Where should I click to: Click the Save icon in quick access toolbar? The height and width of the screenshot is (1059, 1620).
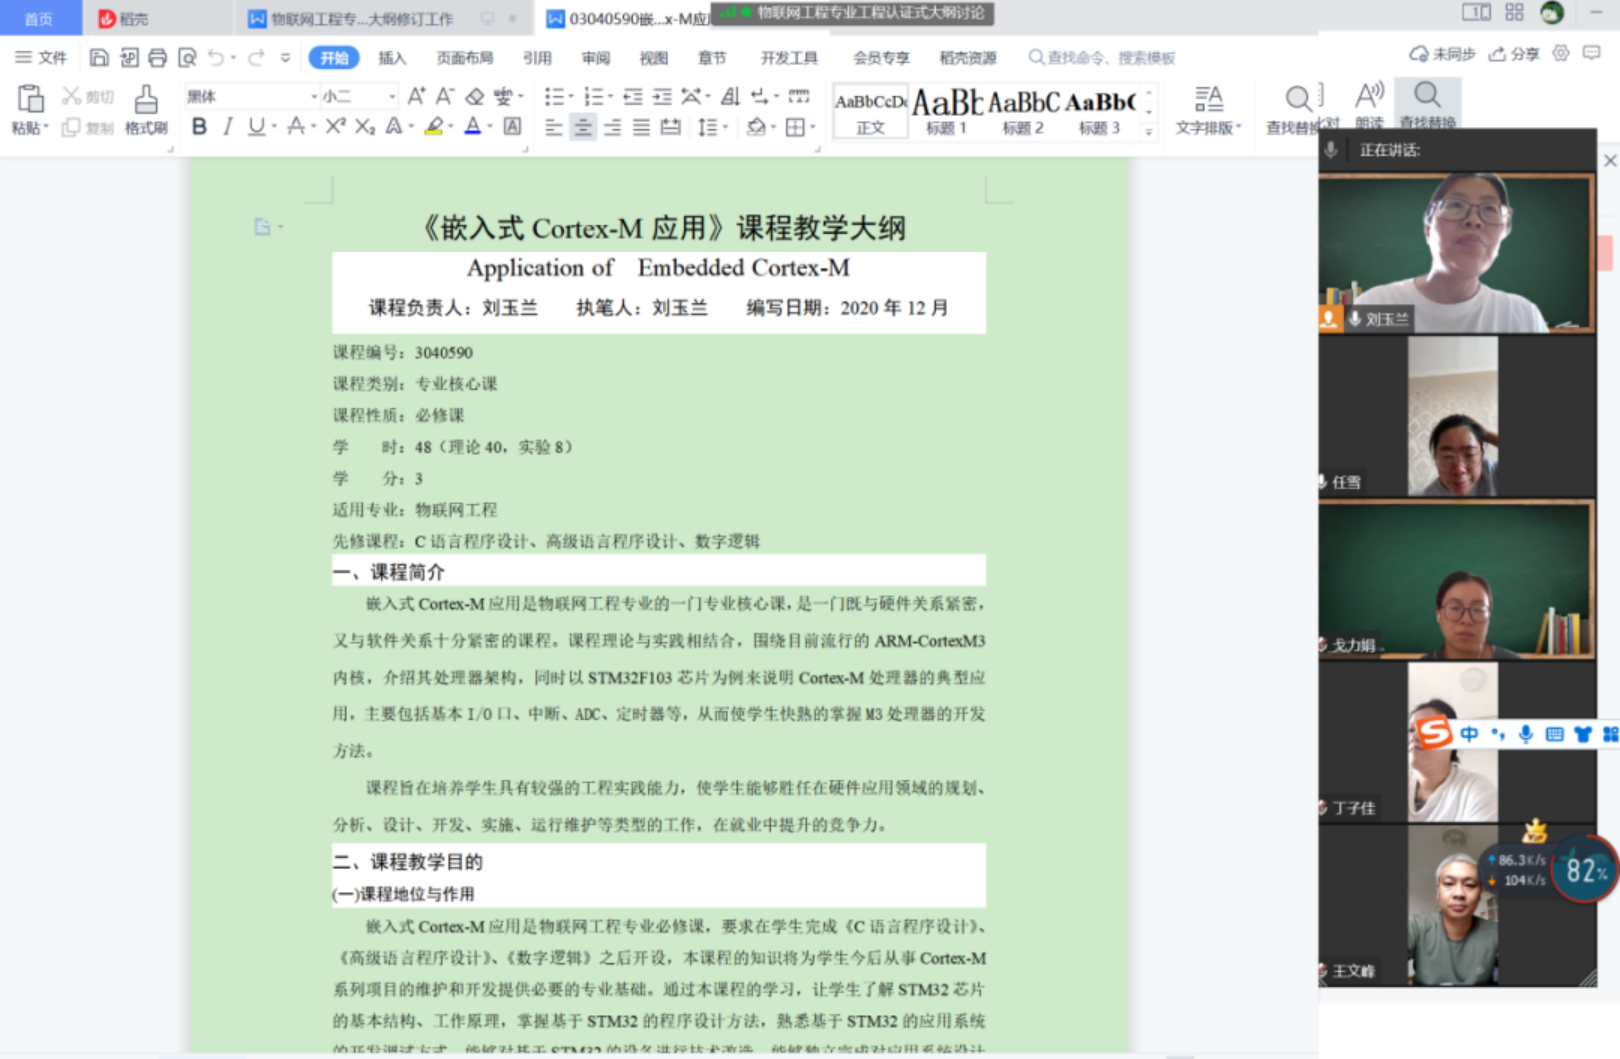[x=98, y=58]
